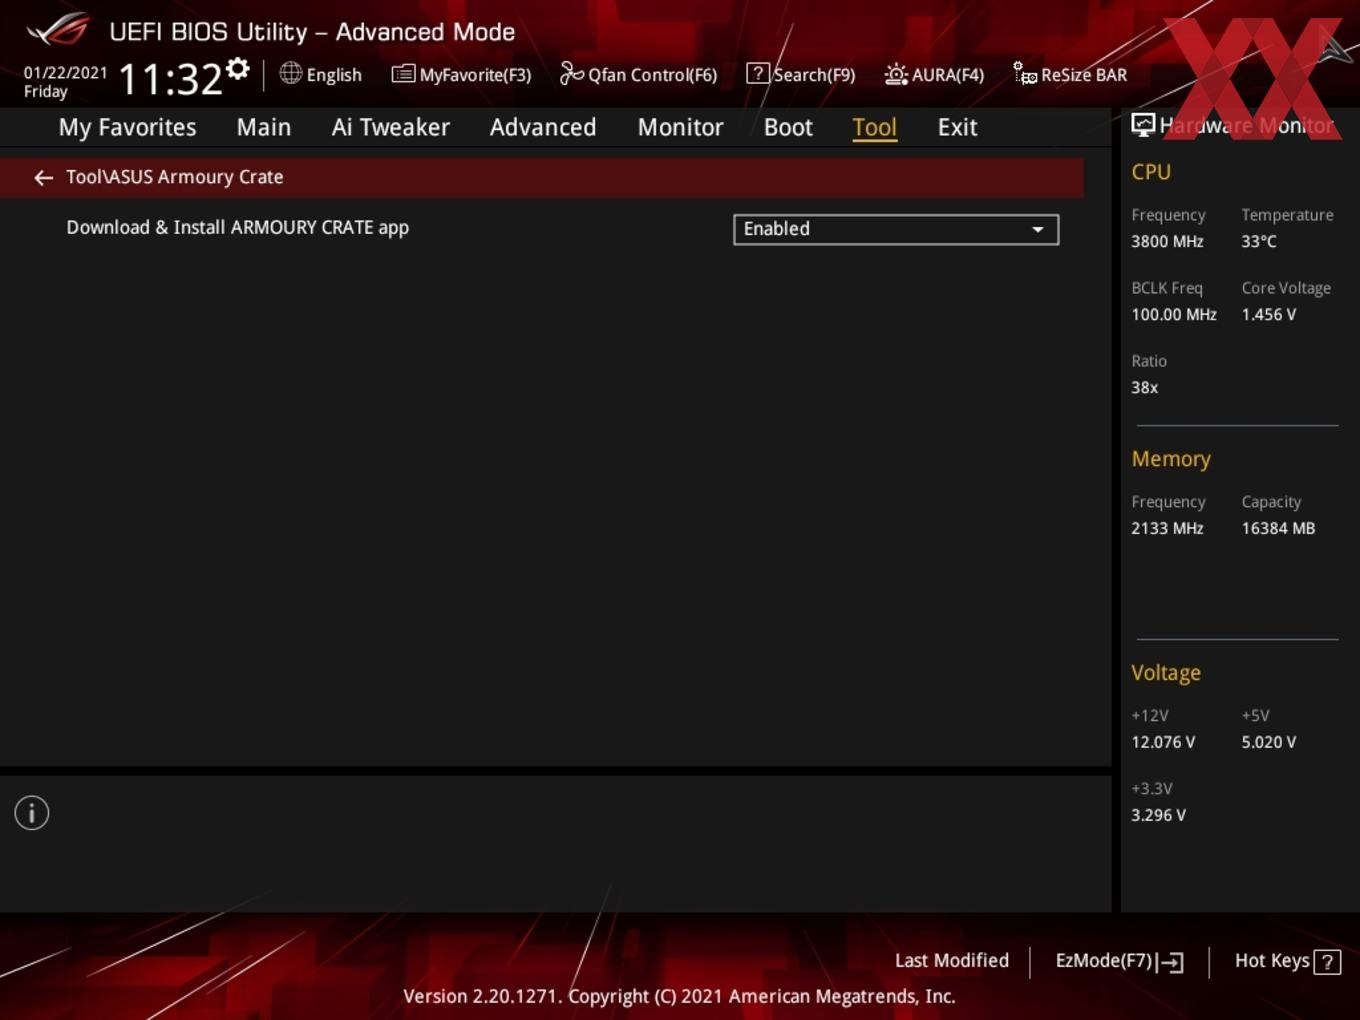Click the +3.3V value 3.296 V

[x=1158, y=815]
